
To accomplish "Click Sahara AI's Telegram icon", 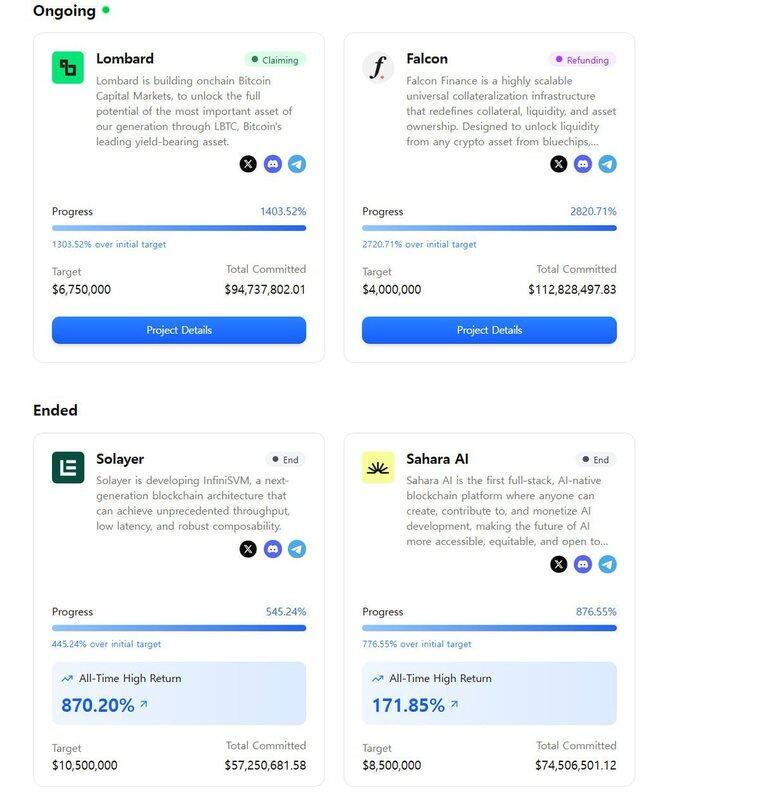I will tap(608, 564).
